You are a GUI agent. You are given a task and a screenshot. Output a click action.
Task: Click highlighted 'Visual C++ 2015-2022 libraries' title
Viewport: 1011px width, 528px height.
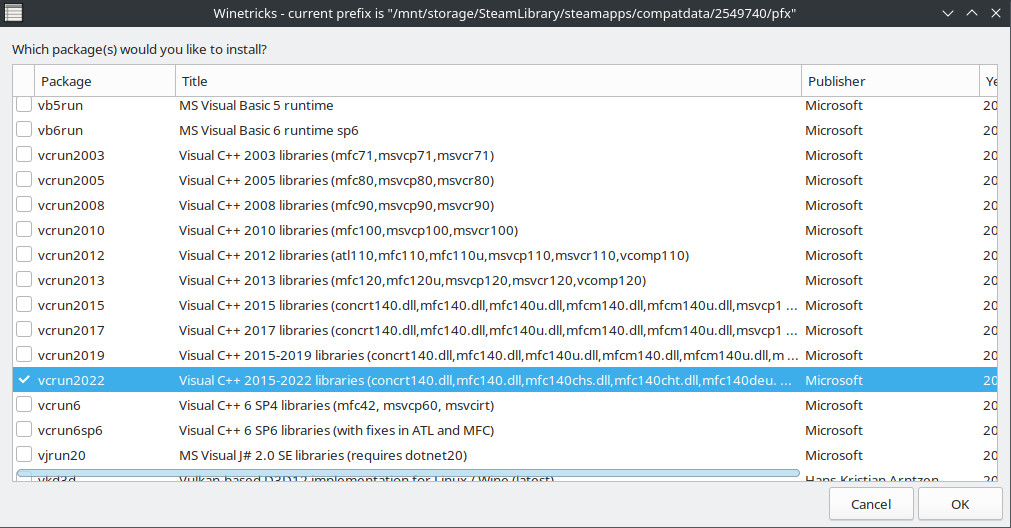pyautogui.click(x=485, y=380)
